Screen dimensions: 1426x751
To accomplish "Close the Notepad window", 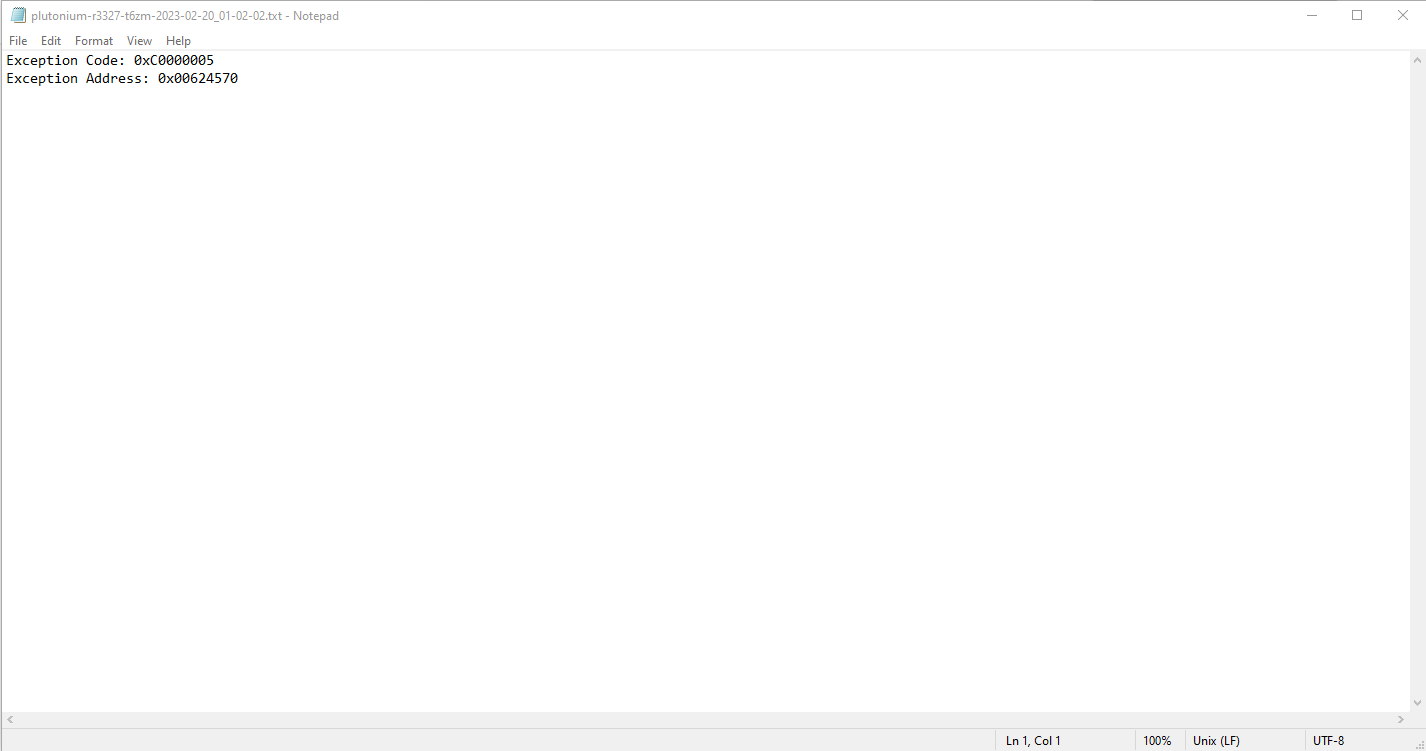I will tap(1402, 15).
